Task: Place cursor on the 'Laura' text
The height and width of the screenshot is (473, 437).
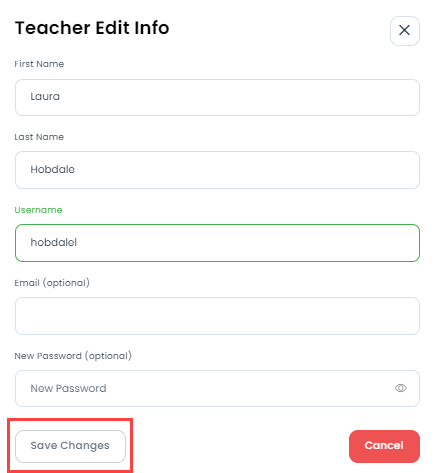Action: tap(45, 96)
